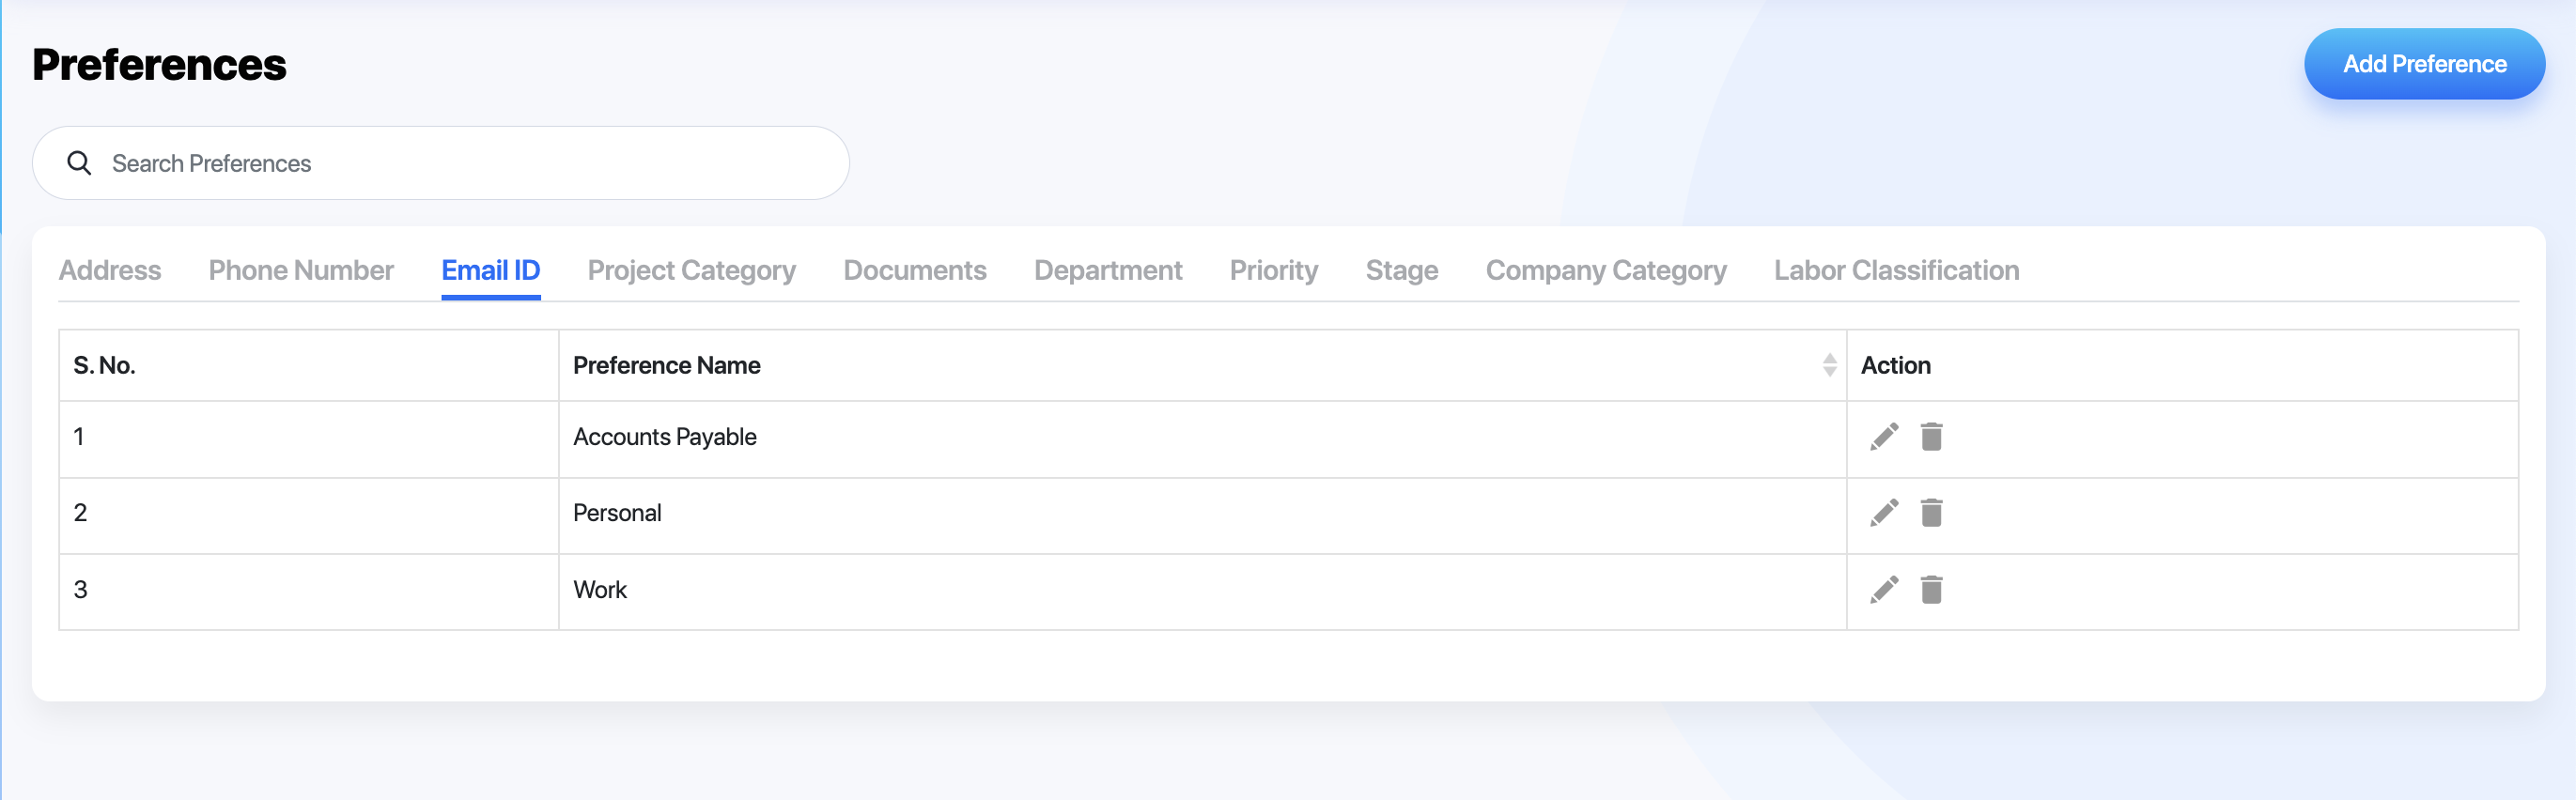Viewport: 2576px width, 800px height.
Task: Click serial number 3 cell
Action: [x=309, y=591]
